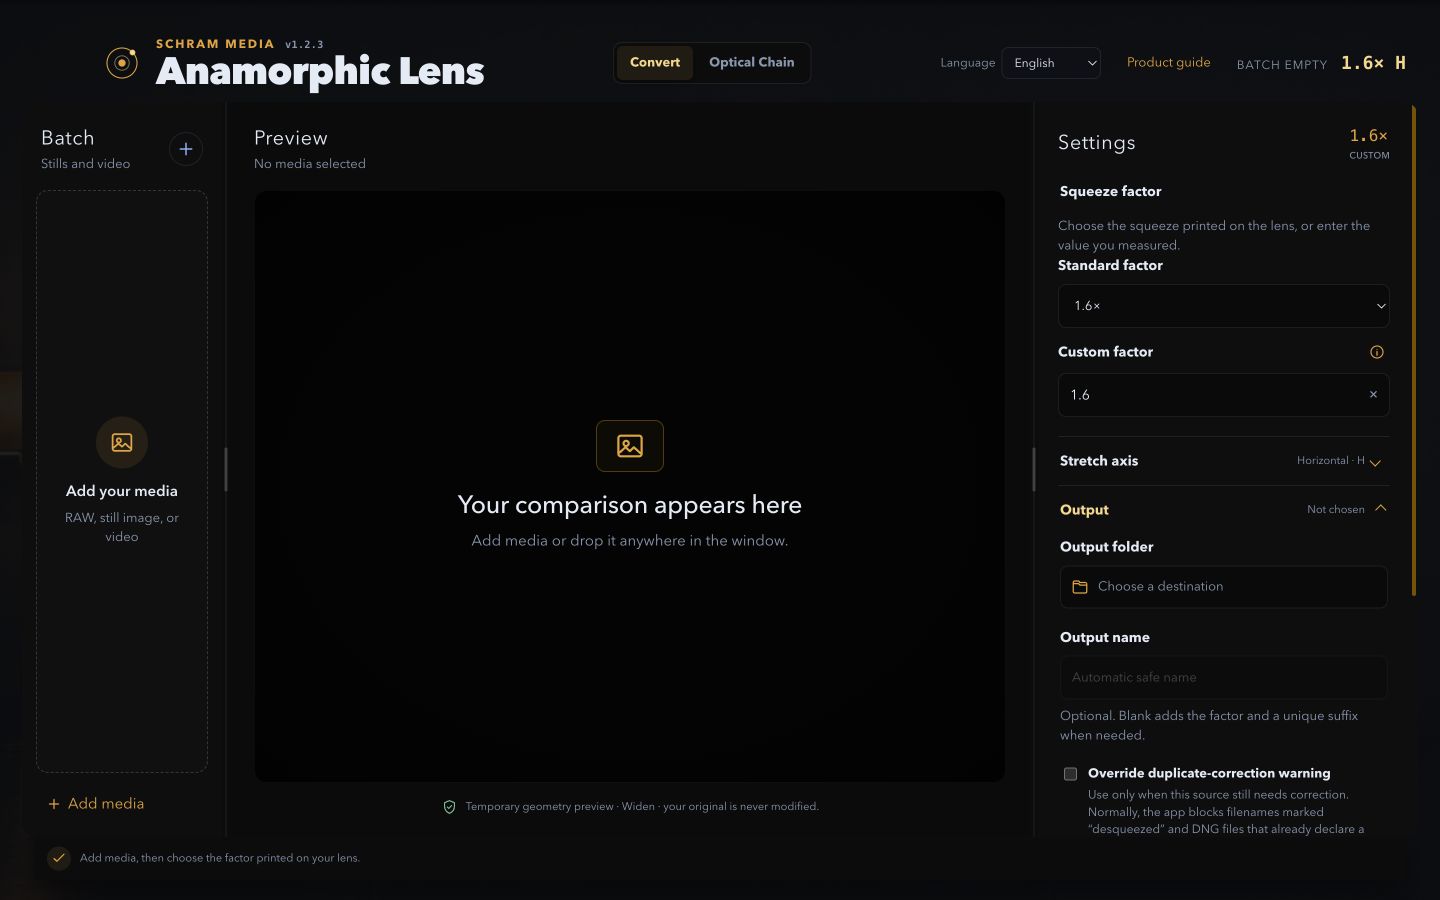Clear the Custom factor value
1440x900 pixels.
(1373, 395)
